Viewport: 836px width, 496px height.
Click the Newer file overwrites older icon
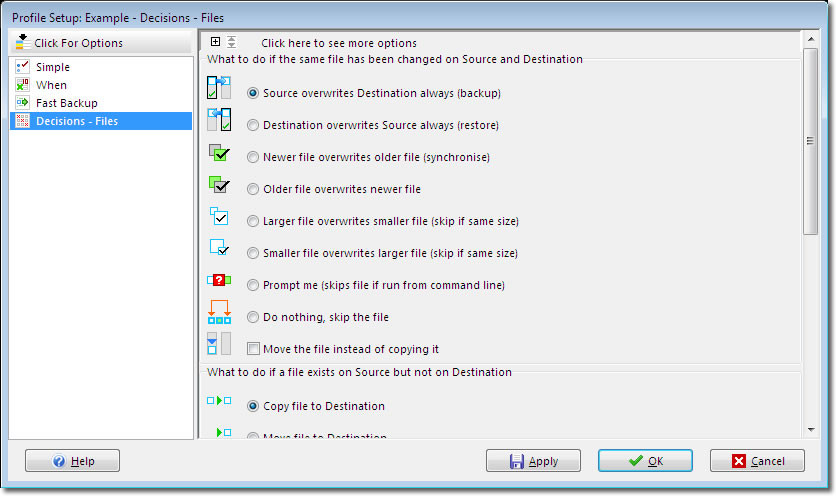coord(219,153)
